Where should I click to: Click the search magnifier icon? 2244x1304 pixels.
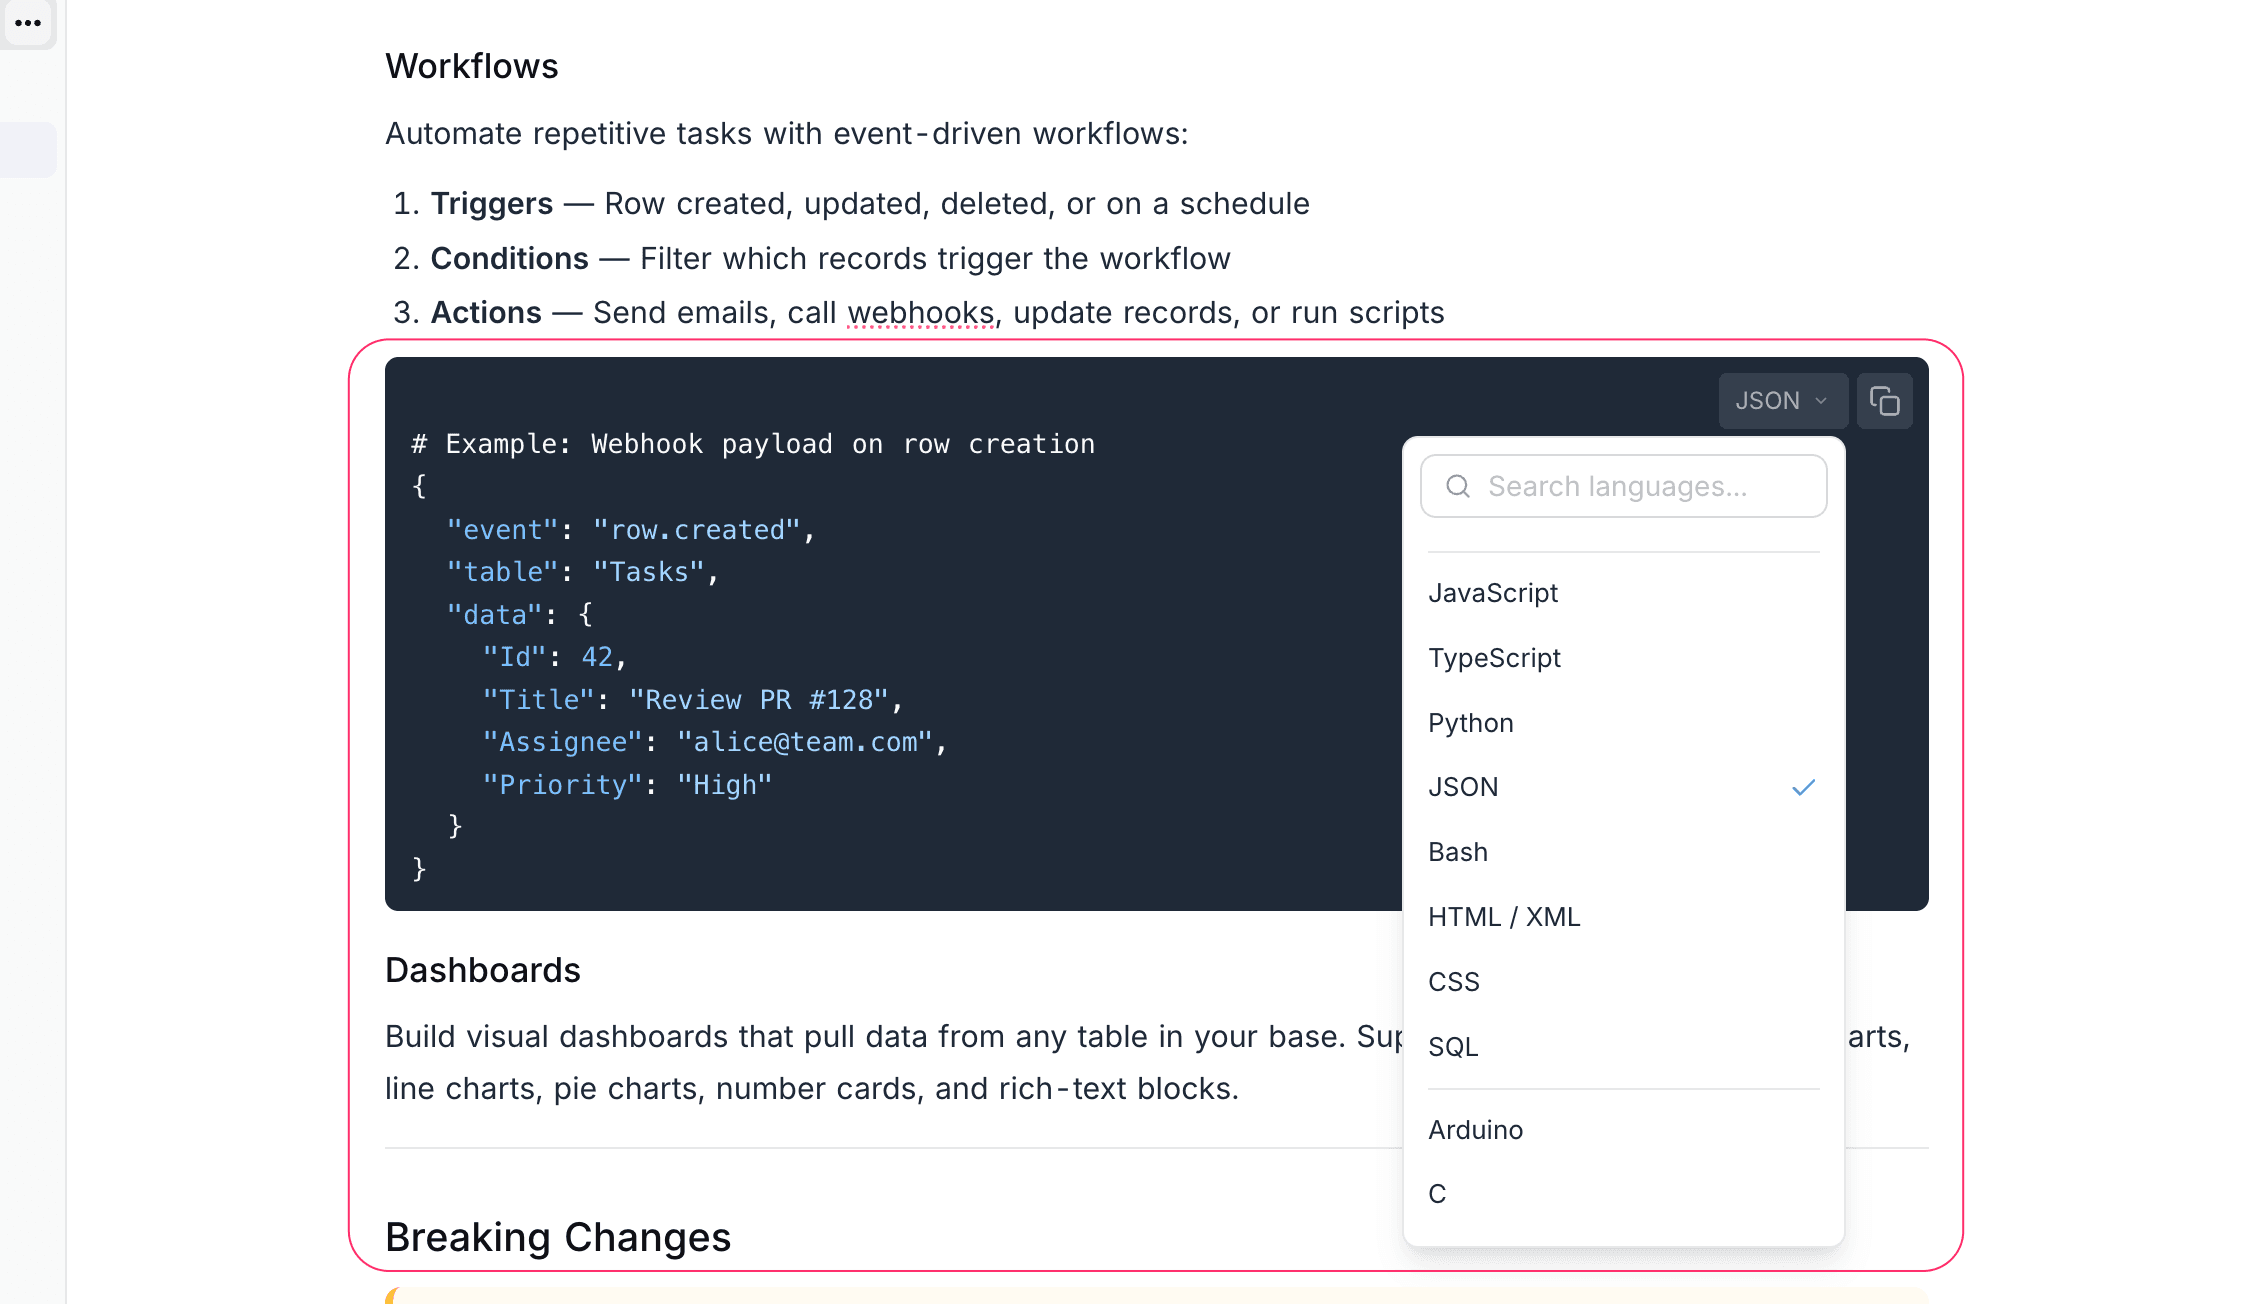tap(1458, 487)
